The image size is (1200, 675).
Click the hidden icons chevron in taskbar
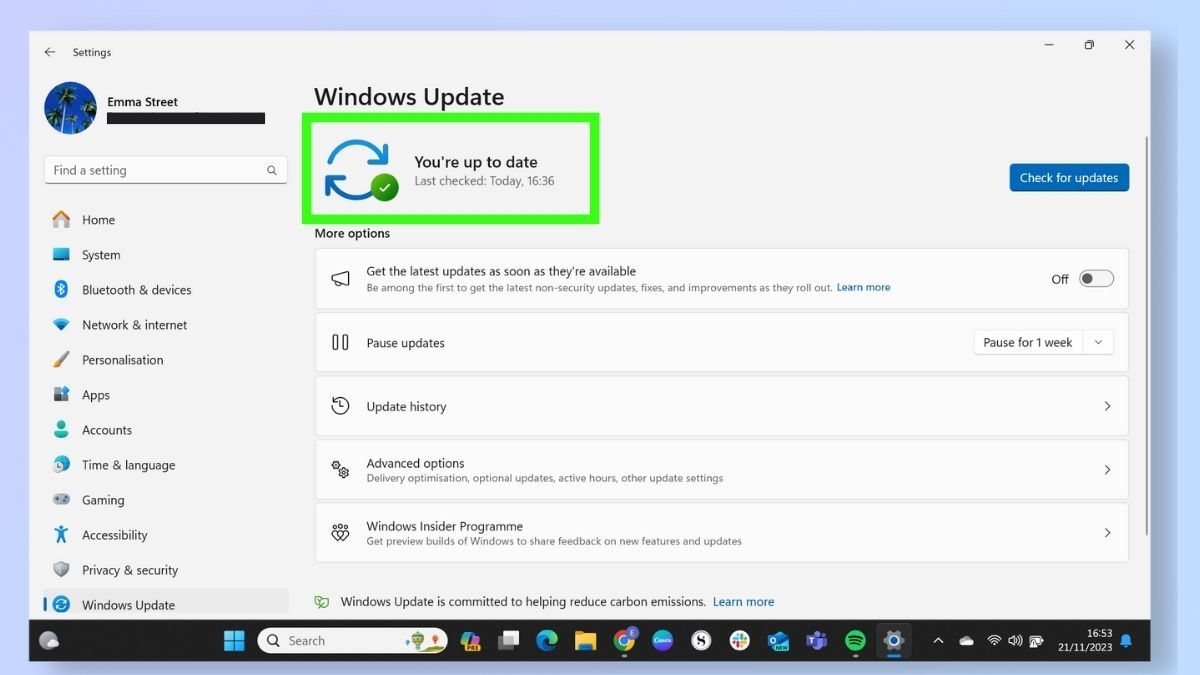(937, 640)
